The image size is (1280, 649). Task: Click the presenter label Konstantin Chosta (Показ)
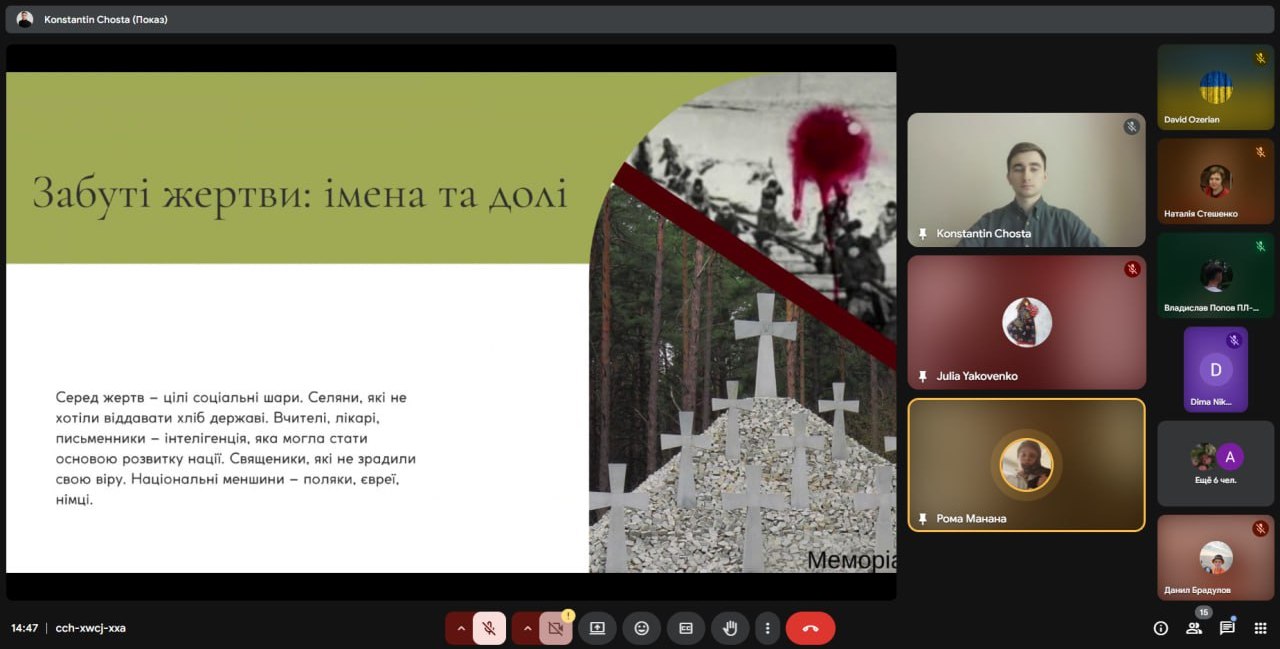click(106, 19)
